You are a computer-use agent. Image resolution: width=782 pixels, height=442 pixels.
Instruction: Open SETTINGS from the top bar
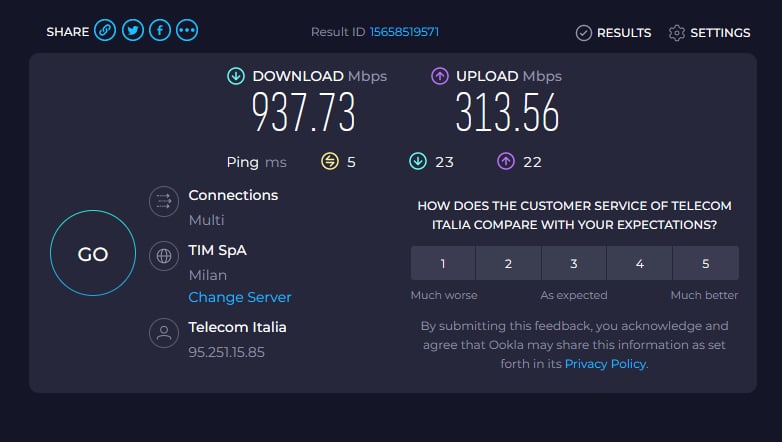click(x=709, y=33)
